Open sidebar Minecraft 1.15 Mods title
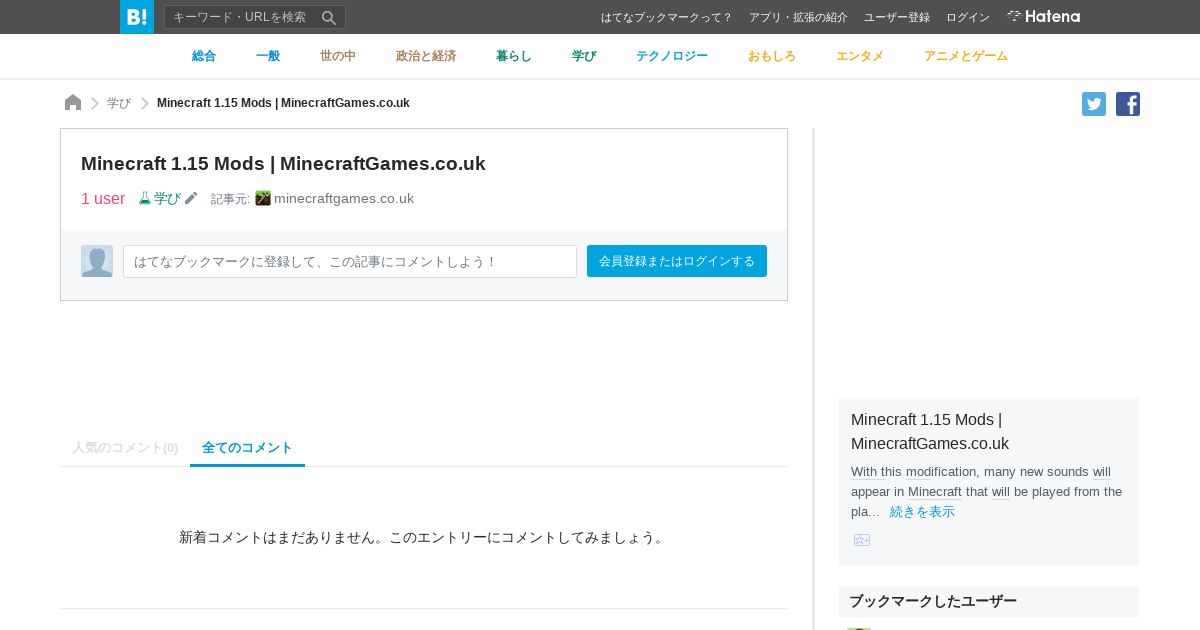Screen dimensions: 1200x630 930,431
